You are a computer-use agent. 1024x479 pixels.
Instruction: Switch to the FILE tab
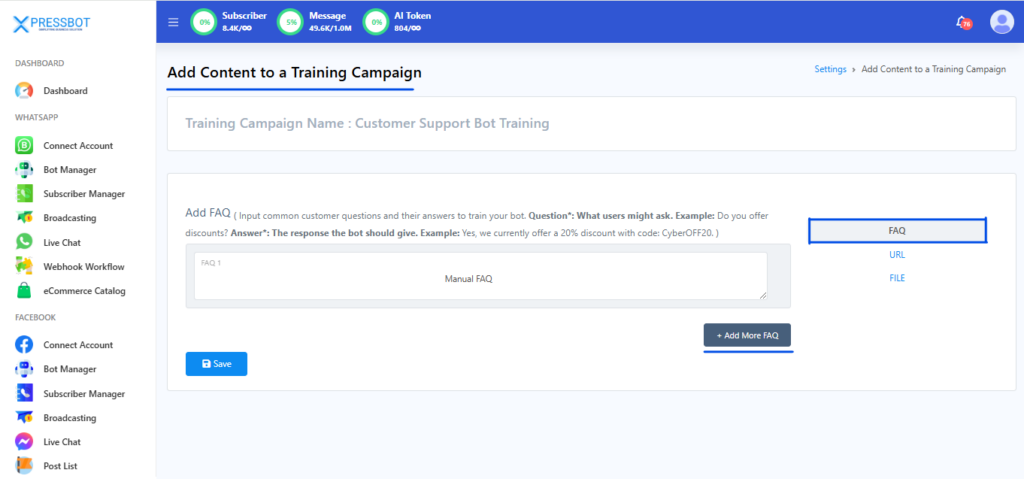click(x=897, y=278)
